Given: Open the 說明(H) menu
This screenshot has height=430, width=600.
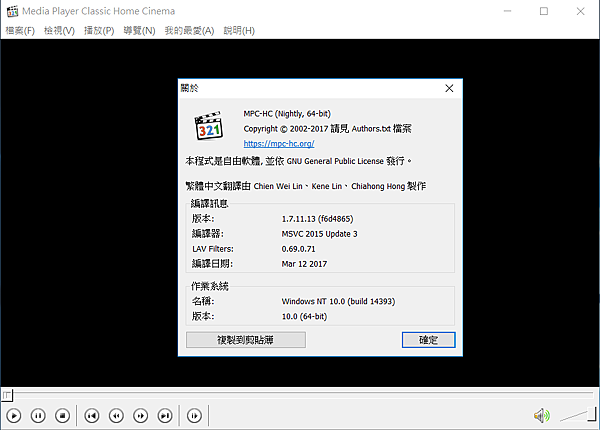Looking at the screenshot, I should (239, 31).
